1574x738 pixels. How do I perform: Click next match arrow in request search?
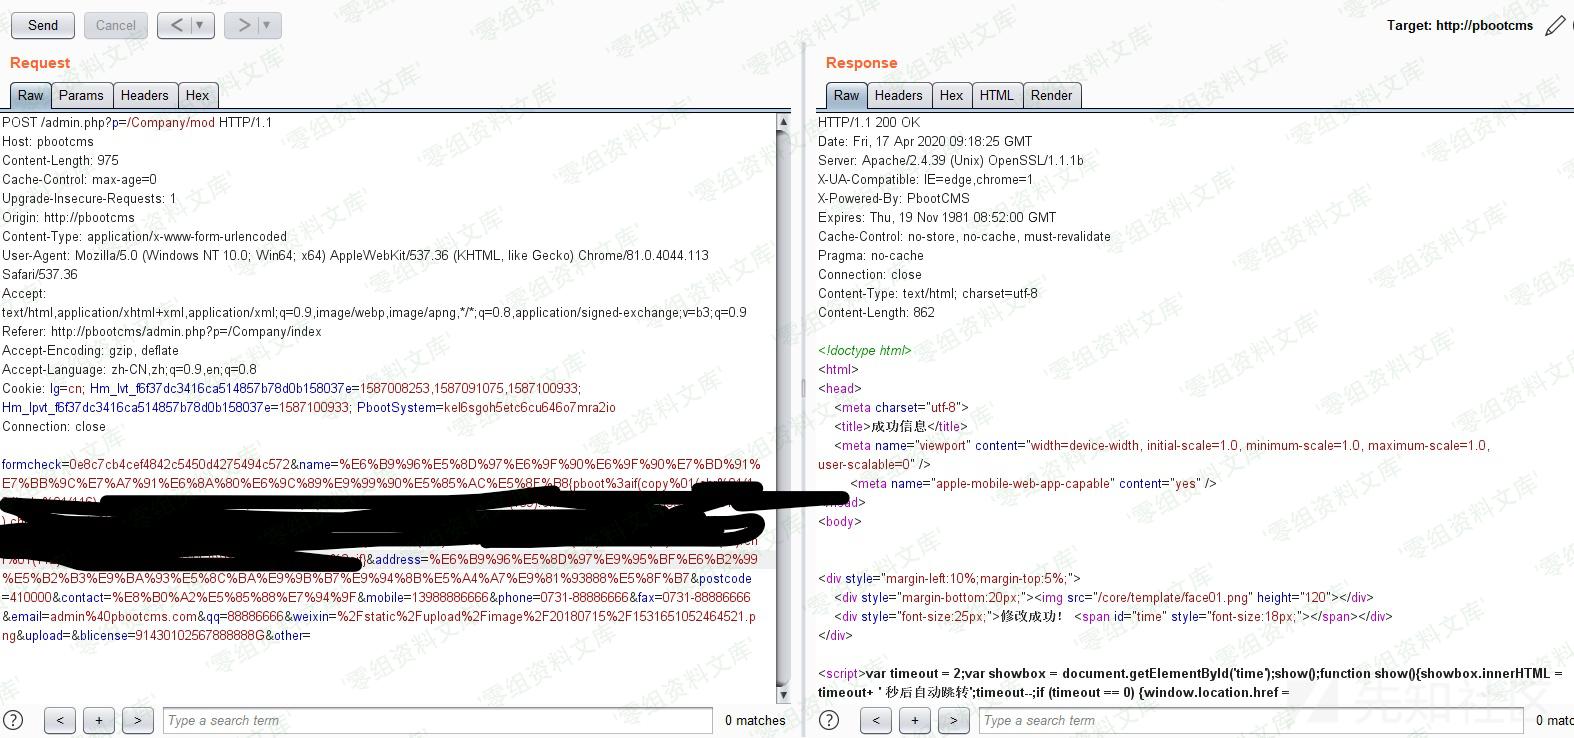(137, 720)
